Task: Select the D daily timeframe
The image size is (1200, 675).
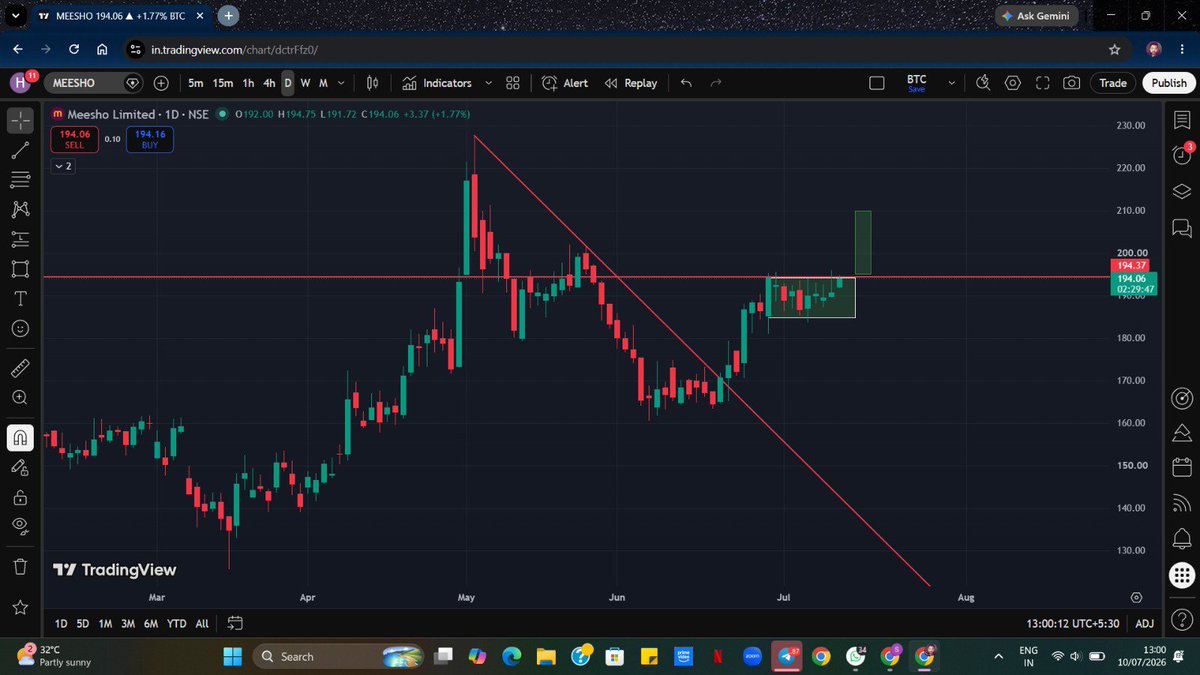Action: (288, 83)
